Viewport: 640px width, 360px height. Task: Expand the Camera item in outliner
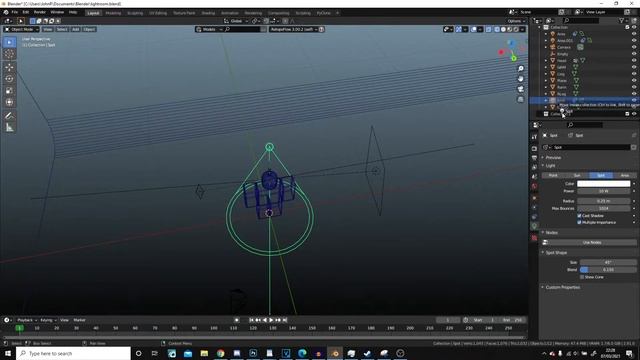546,47
